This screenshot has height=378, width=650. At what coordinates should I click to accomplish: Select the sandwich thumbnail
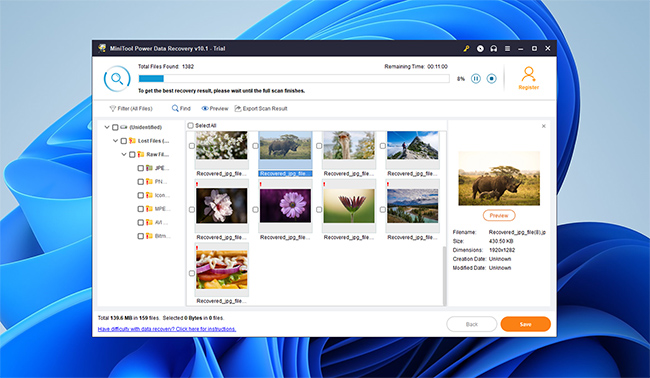tap(221, 269)
